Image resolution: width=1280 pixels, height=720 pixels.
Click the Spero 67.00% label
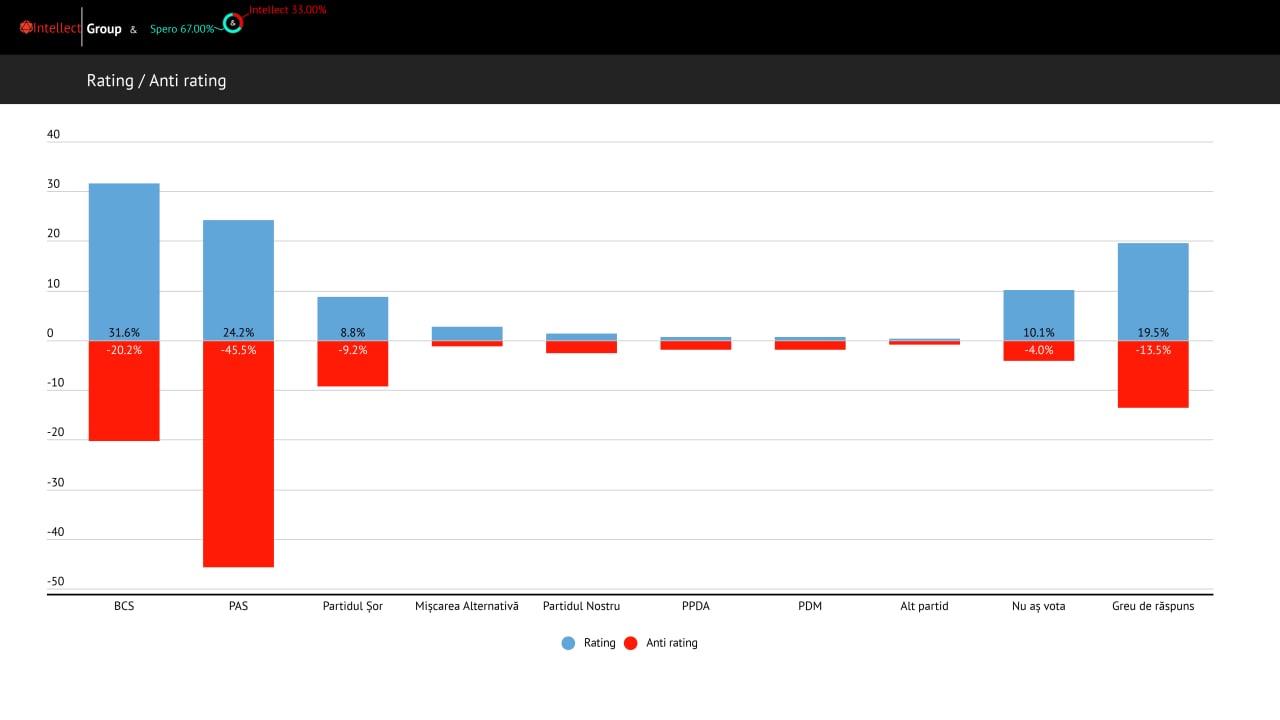(x=182, y=29)
